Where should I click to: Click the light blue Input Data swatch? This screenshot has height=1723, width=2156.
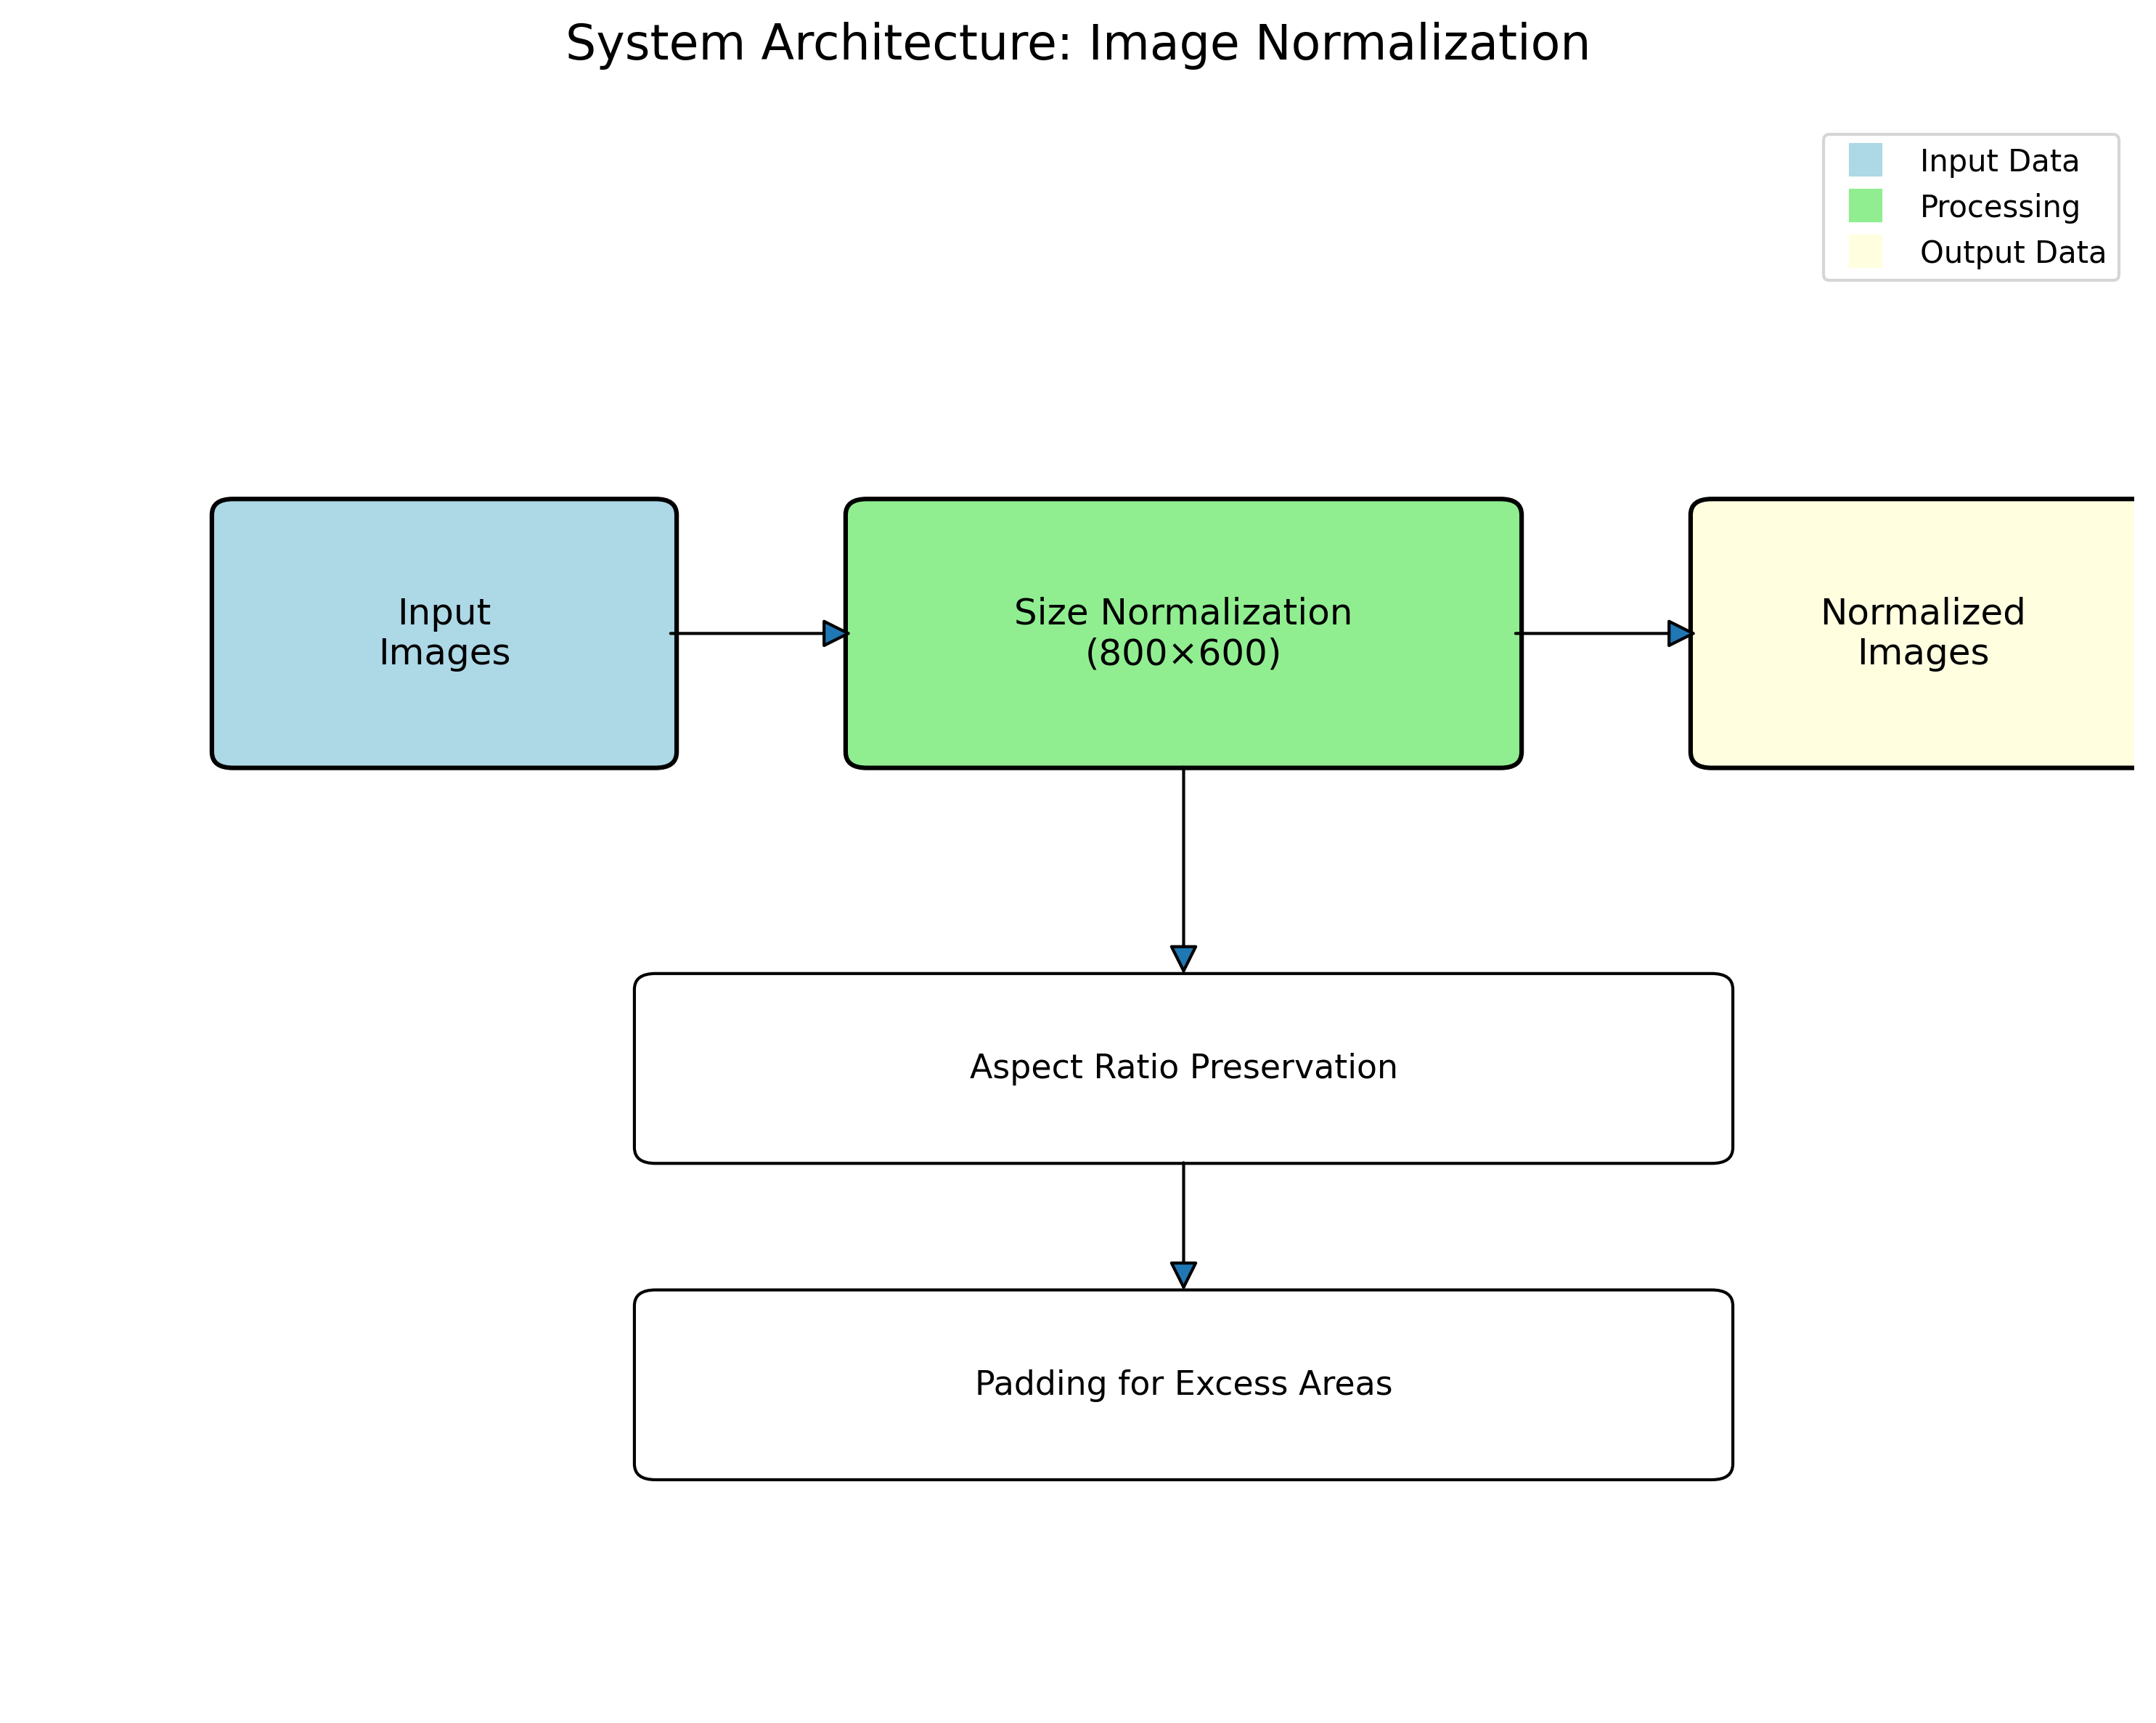1865,160
